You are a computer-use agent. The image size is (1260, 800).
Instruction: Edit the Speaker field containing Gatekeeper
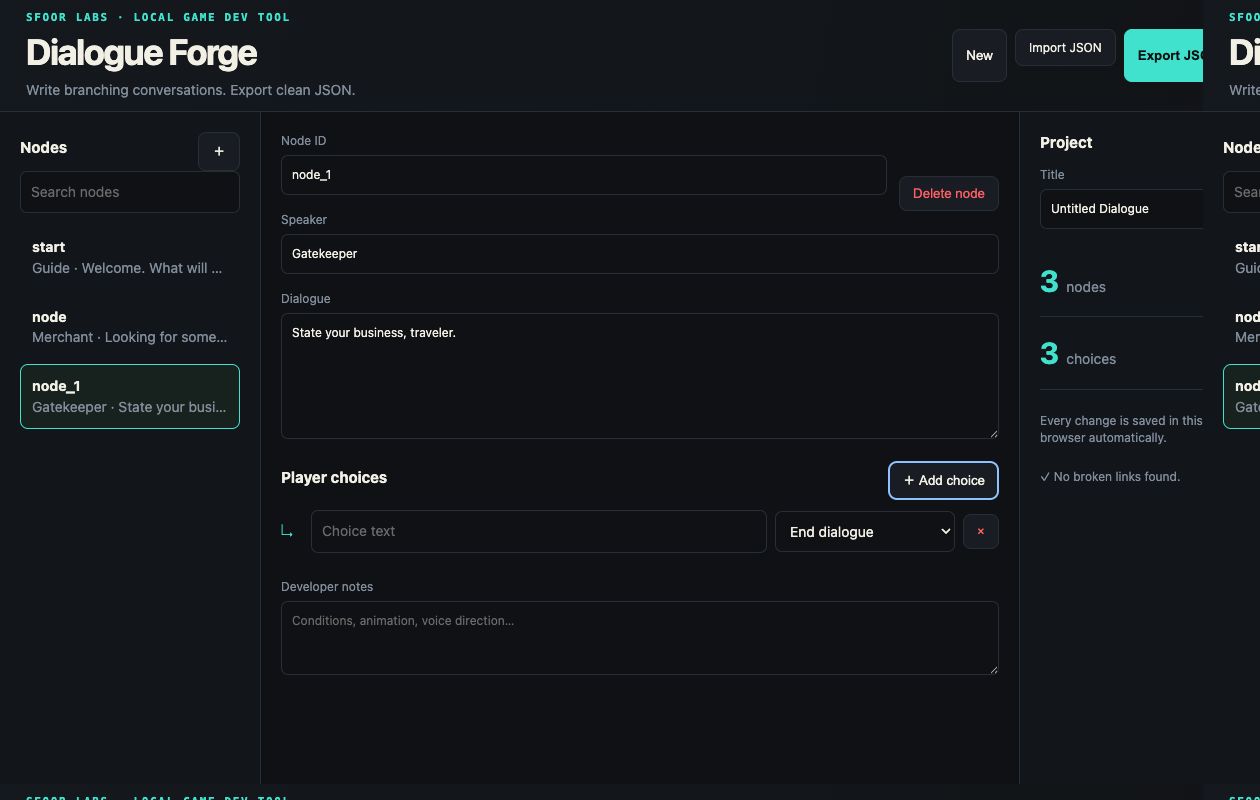[640, 254]
